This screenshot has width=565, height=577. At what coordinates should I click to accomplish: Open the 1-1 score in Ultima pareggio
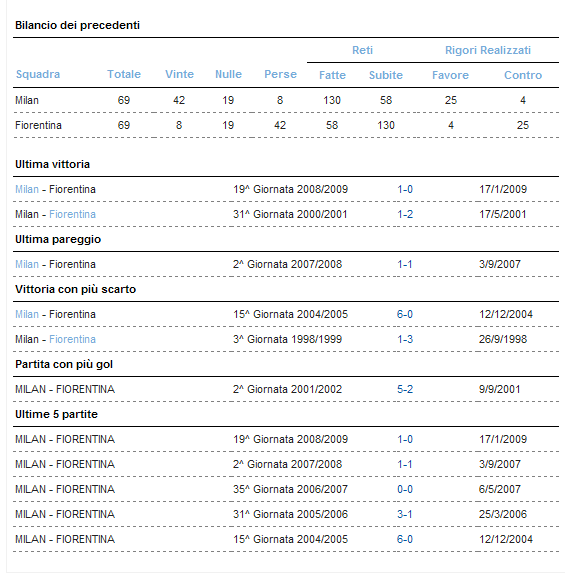click(x=405, y=264)
